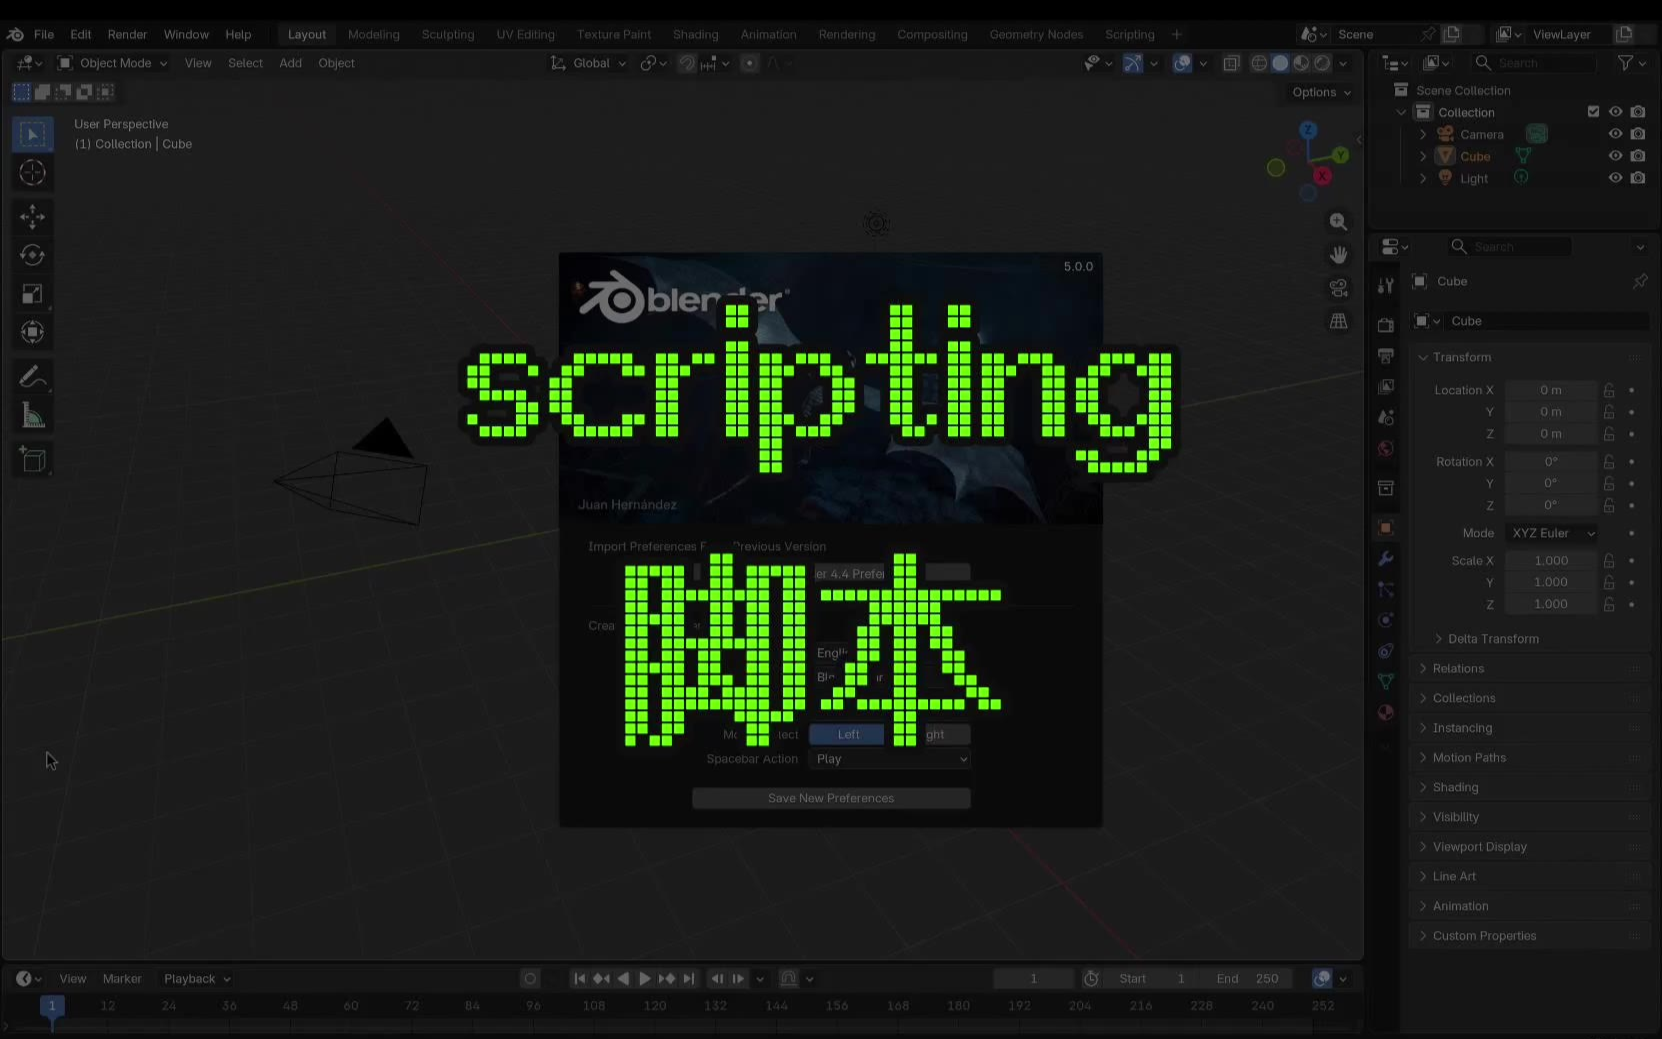Open the Object Mode dropdown

(x=113, y=63)
